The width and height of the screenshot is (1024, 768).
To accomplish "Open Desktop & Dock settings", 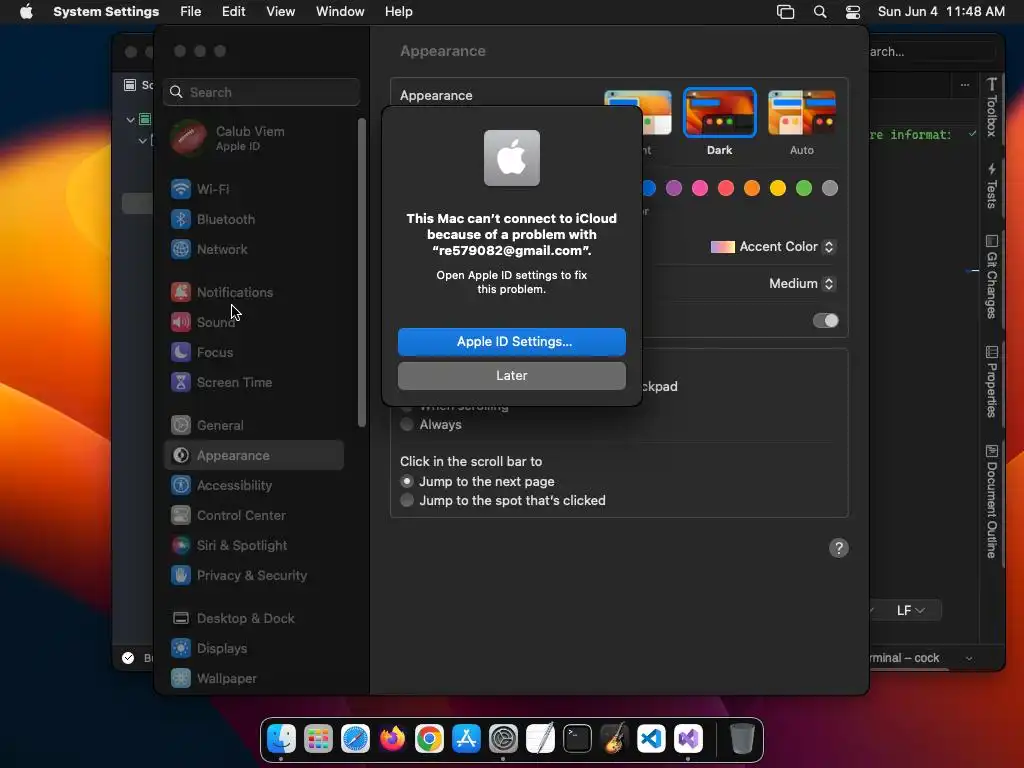I will [253, 619].
